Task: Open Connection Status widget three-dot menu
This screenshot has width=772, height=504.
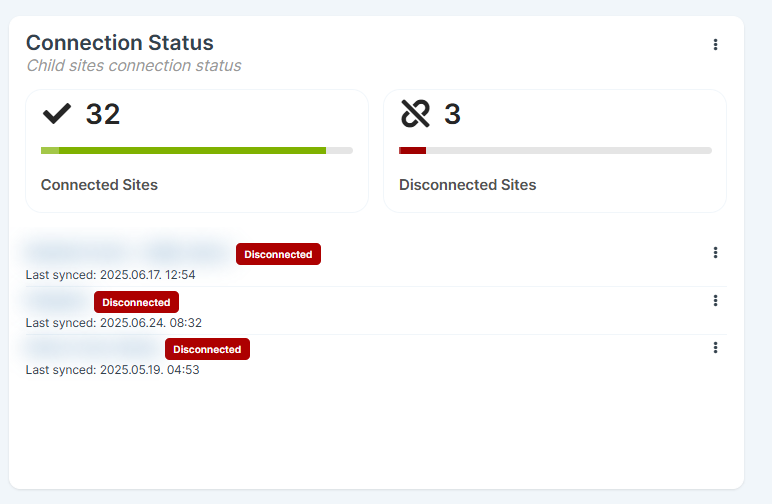Action: click(x=715, y=45)
